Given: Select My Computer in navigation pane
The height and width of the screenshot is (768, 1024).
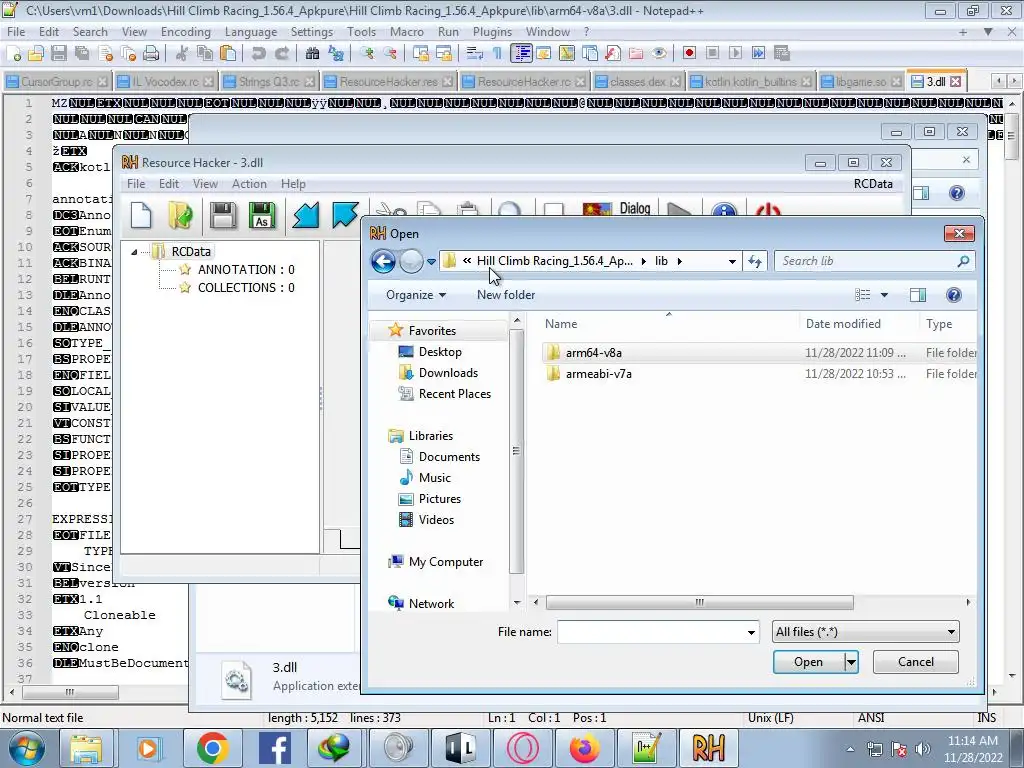Looking at the screenshot, I should tap(445, 562).
